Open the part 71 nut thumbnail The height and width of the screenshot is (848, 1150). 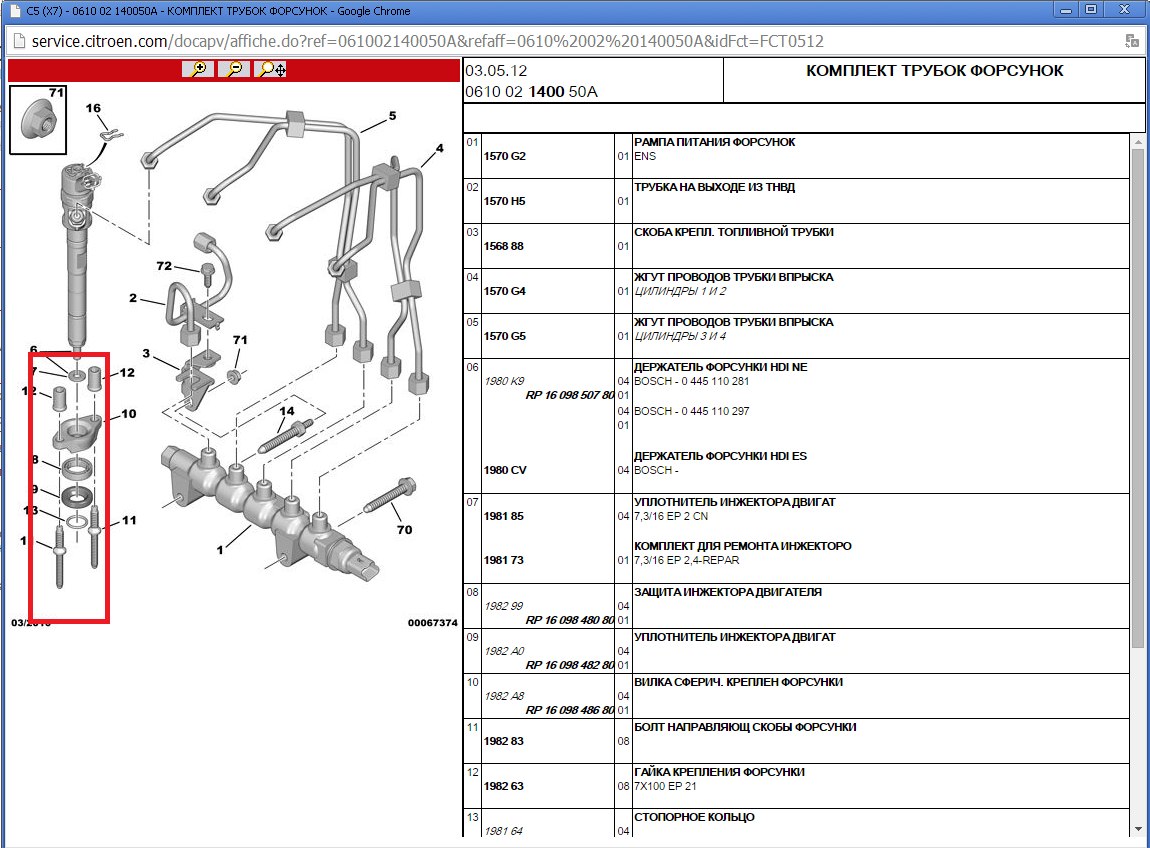point(38,120)
